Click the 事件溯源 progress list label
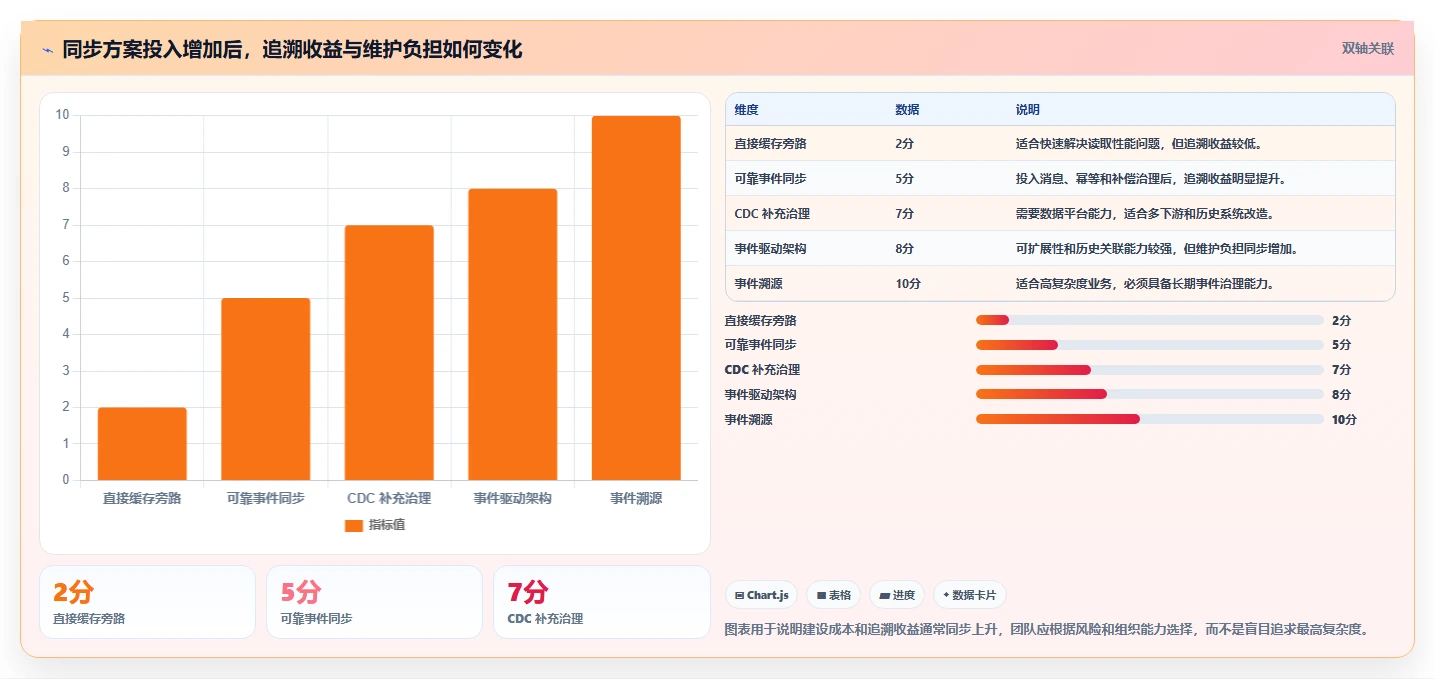 pos(749,420)
